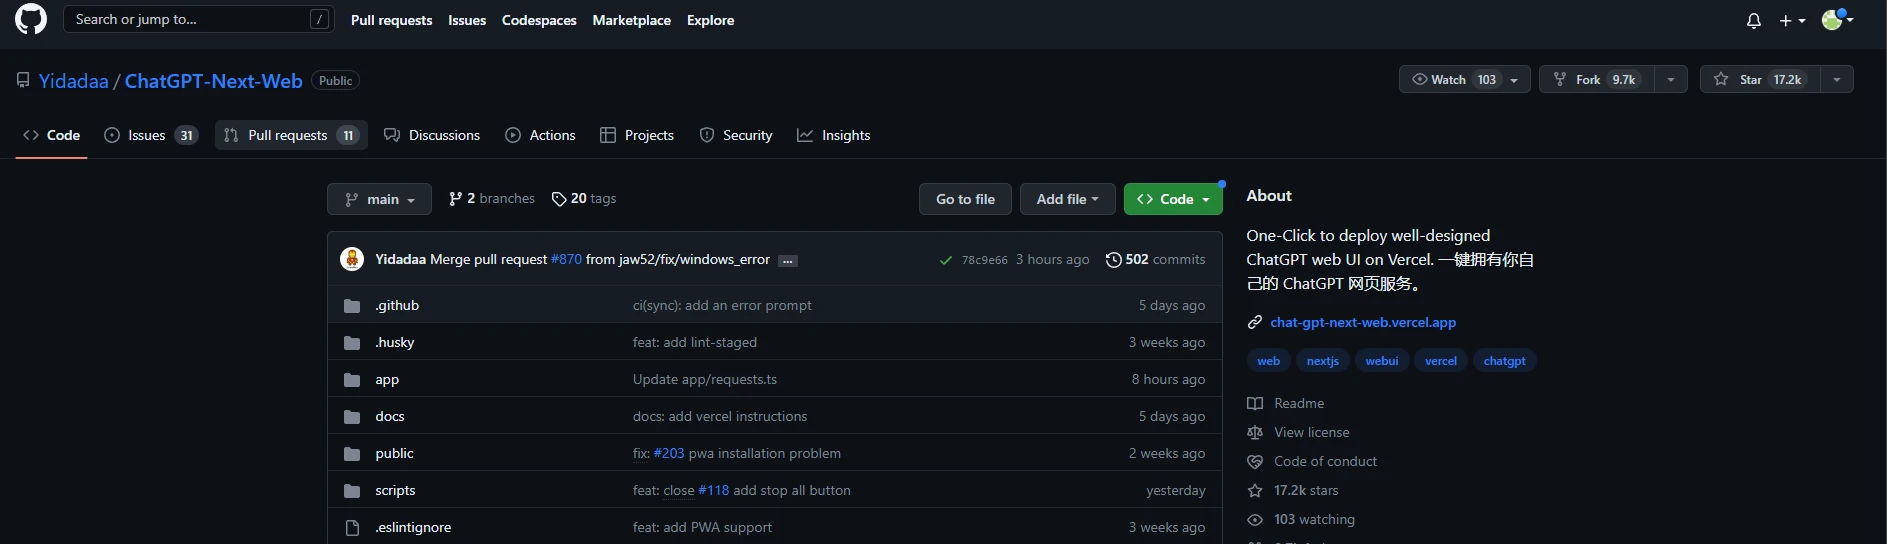The height and width of the screenshot is (544, 1887).
Task: Focus the Search or jump to field
Action: coord(198,19)
